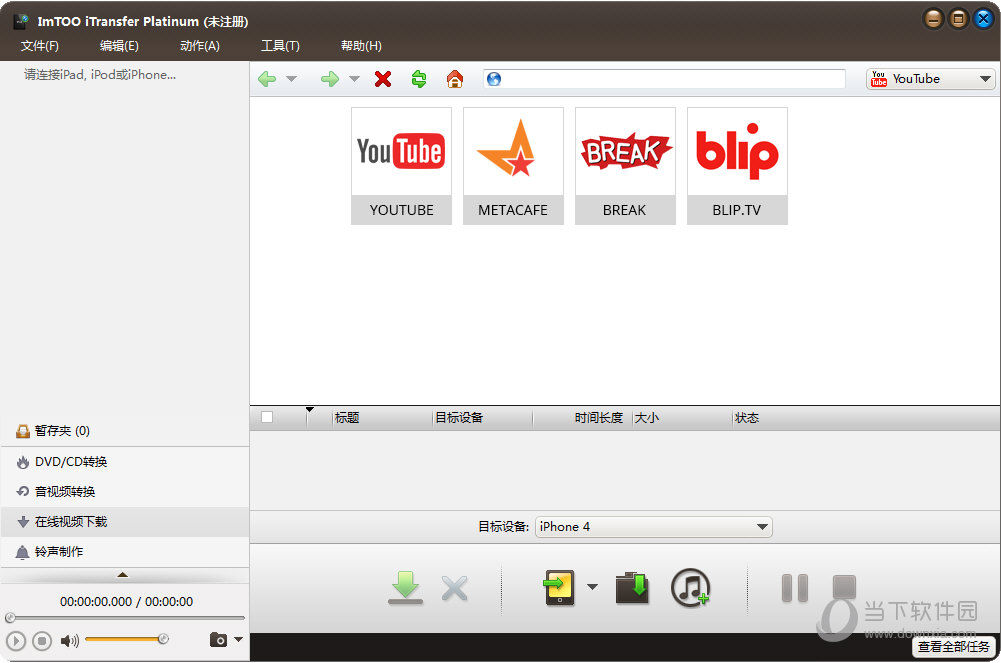Open the 编辑(E) menu
Screen dimensions: 1001x663
(119, 46)
